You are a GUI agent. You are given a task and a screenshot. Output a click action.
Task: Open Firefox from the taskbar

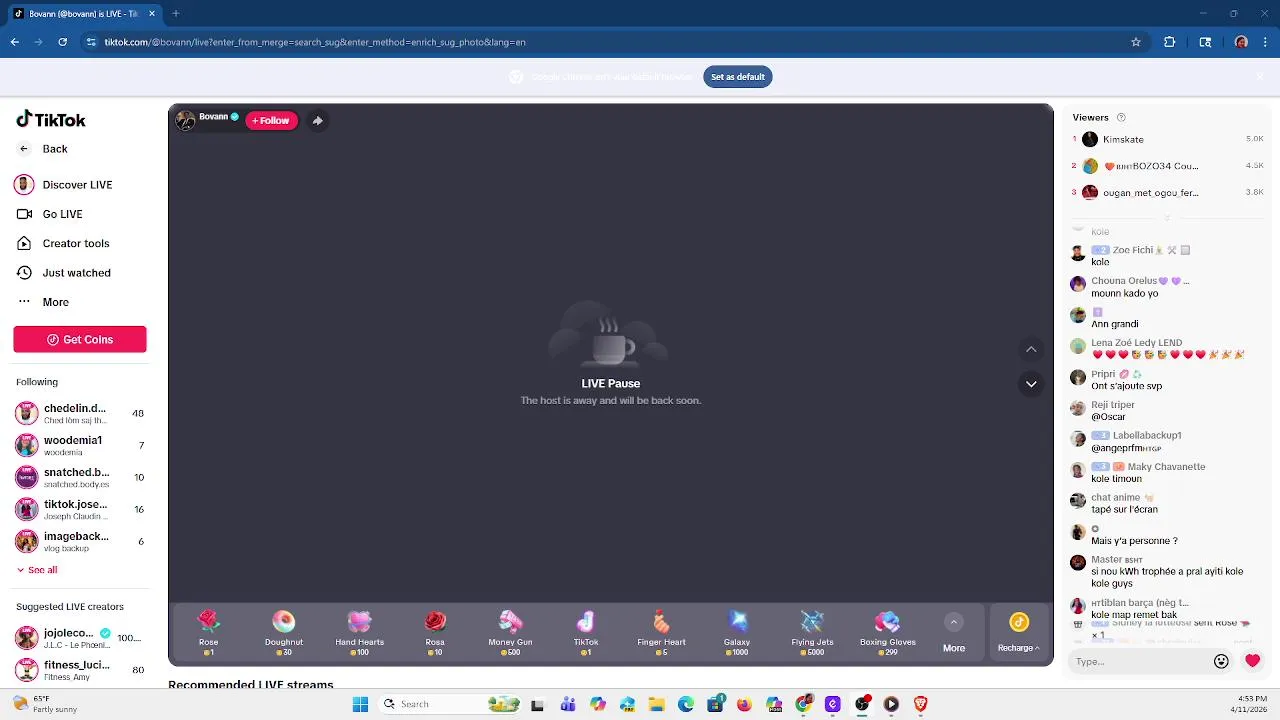click(744, 704)
